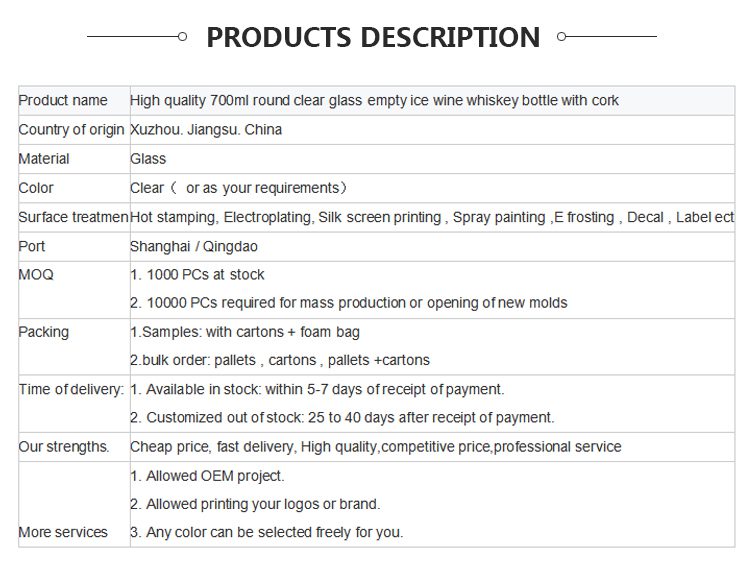Click the Country of origin label

coord(71,129)
